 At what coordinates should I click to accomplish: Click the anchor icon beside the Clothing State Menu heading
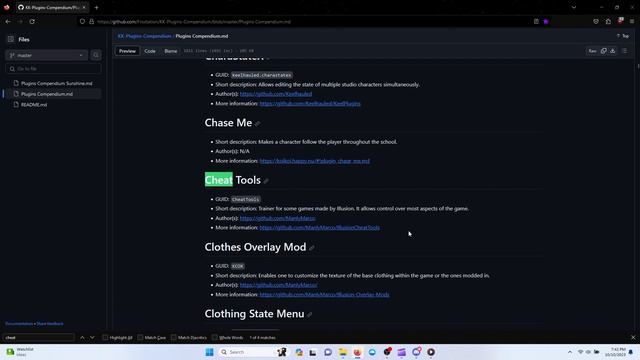pyautogui.click(x=310, y=314)
